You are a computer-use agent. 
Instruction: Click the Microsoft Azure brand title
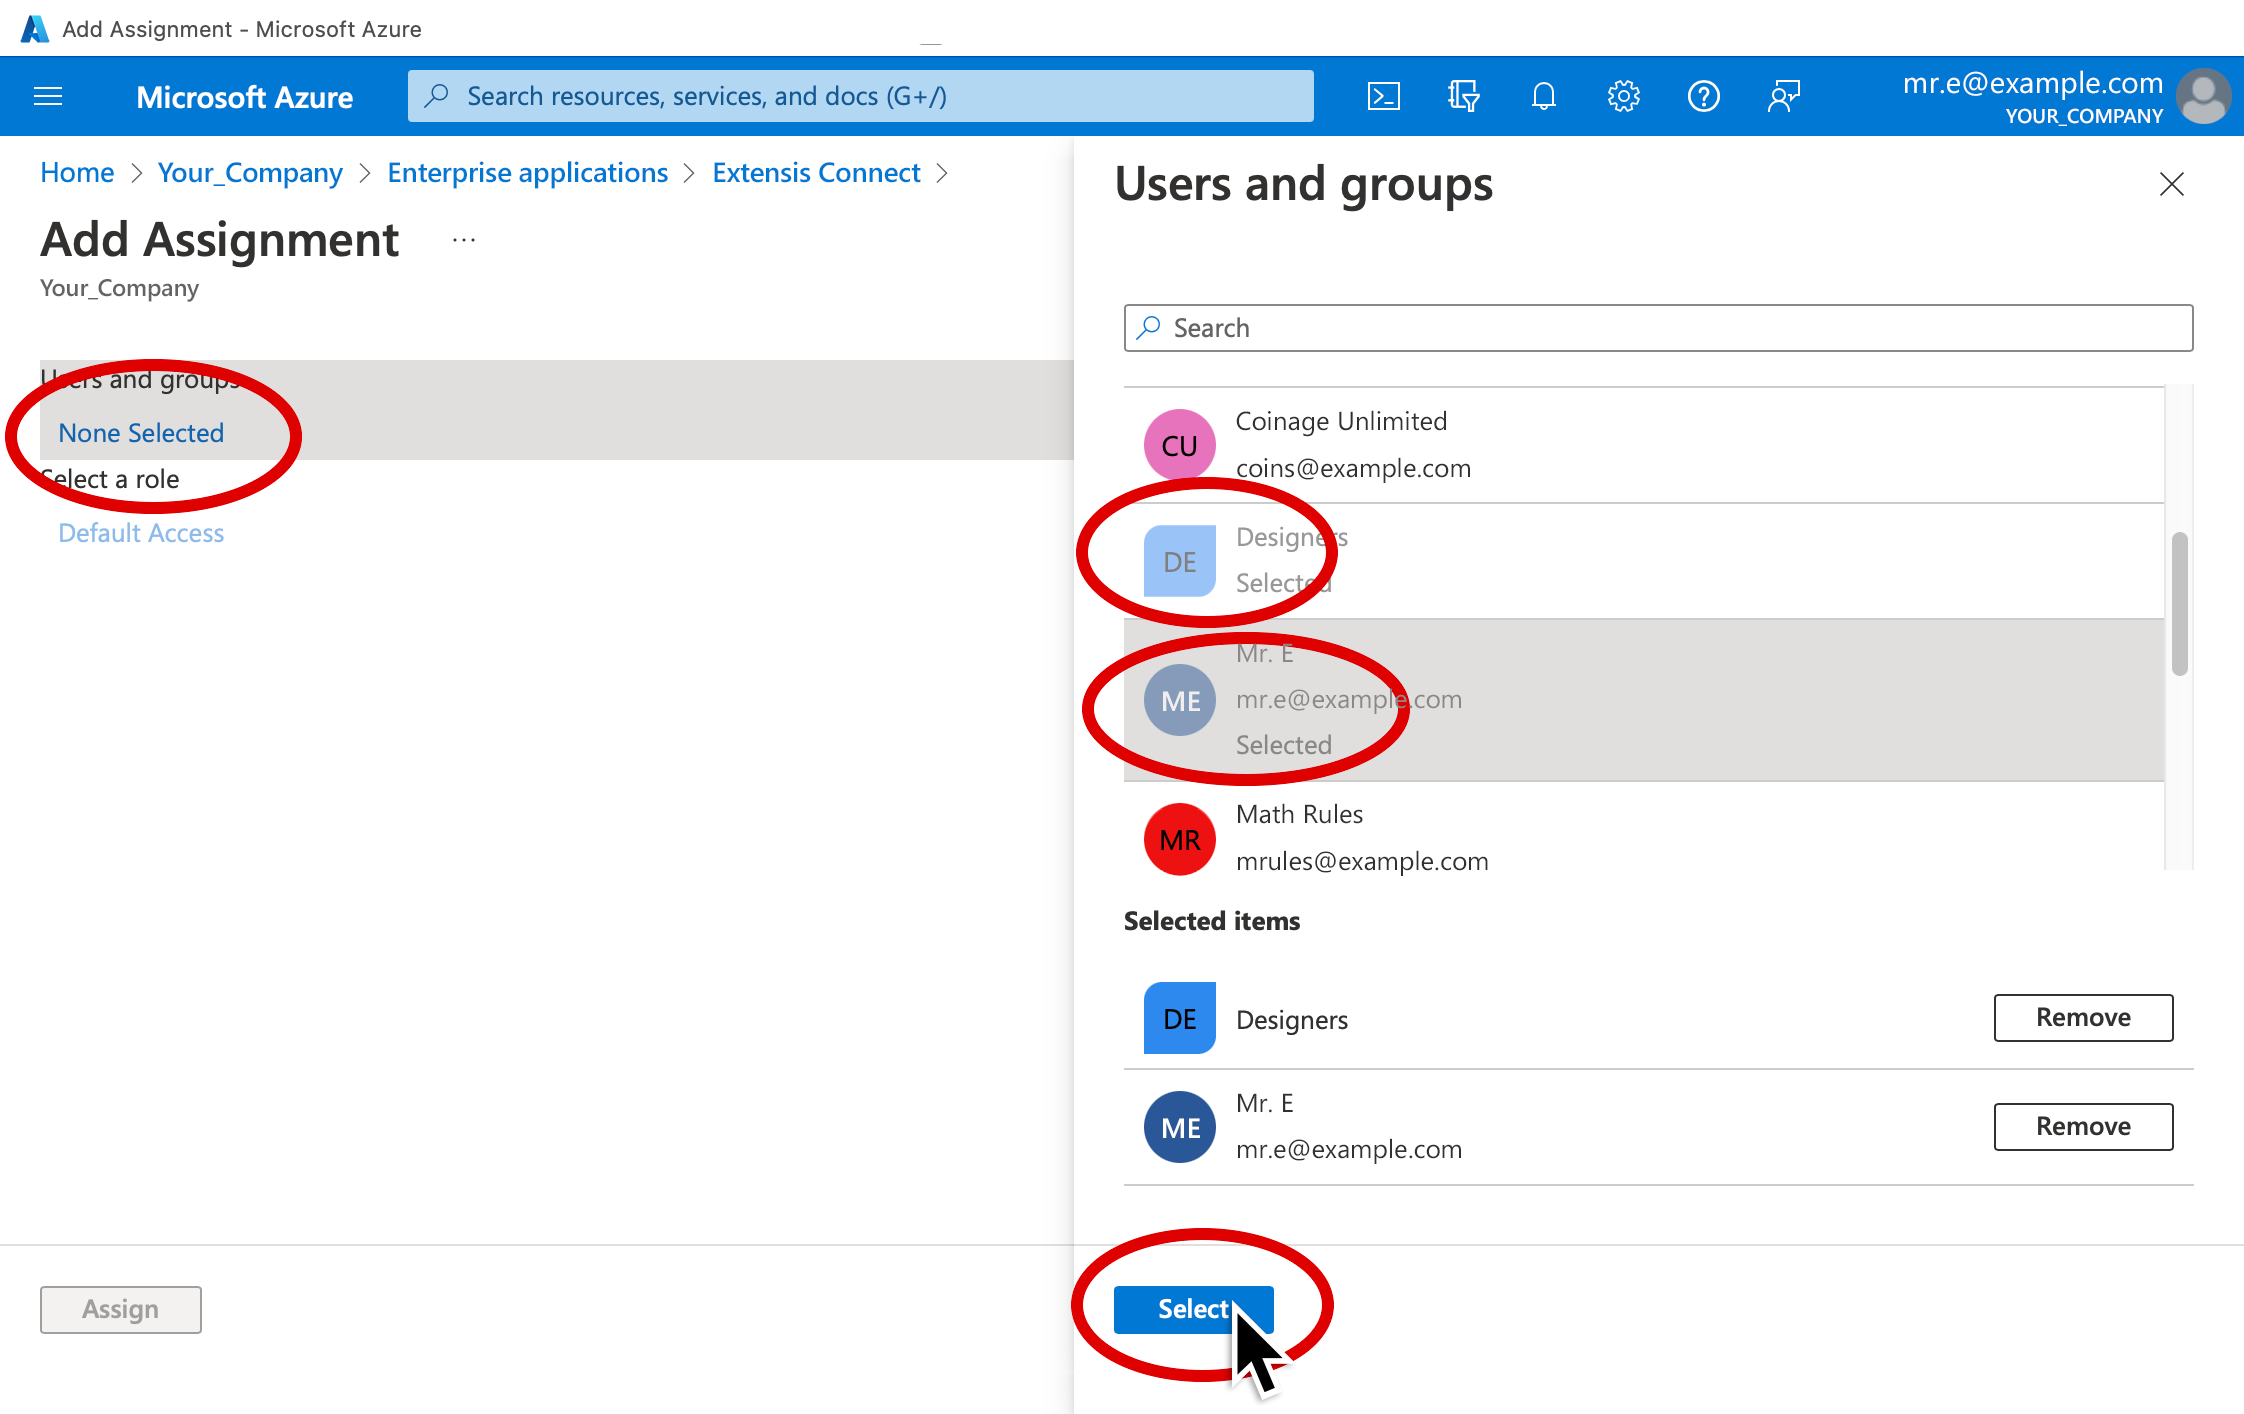tap(244, 97)
